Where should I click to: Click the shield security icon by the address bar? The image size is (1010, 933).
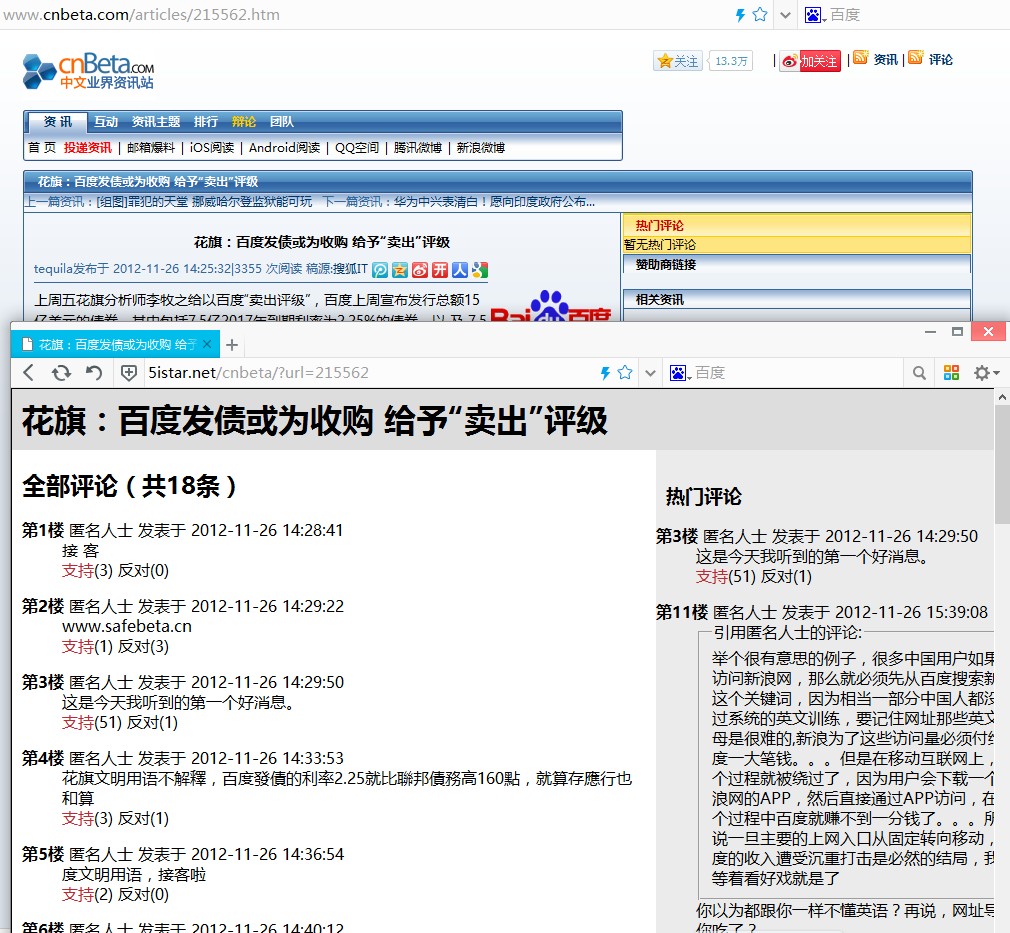click(x=129, y=373)
